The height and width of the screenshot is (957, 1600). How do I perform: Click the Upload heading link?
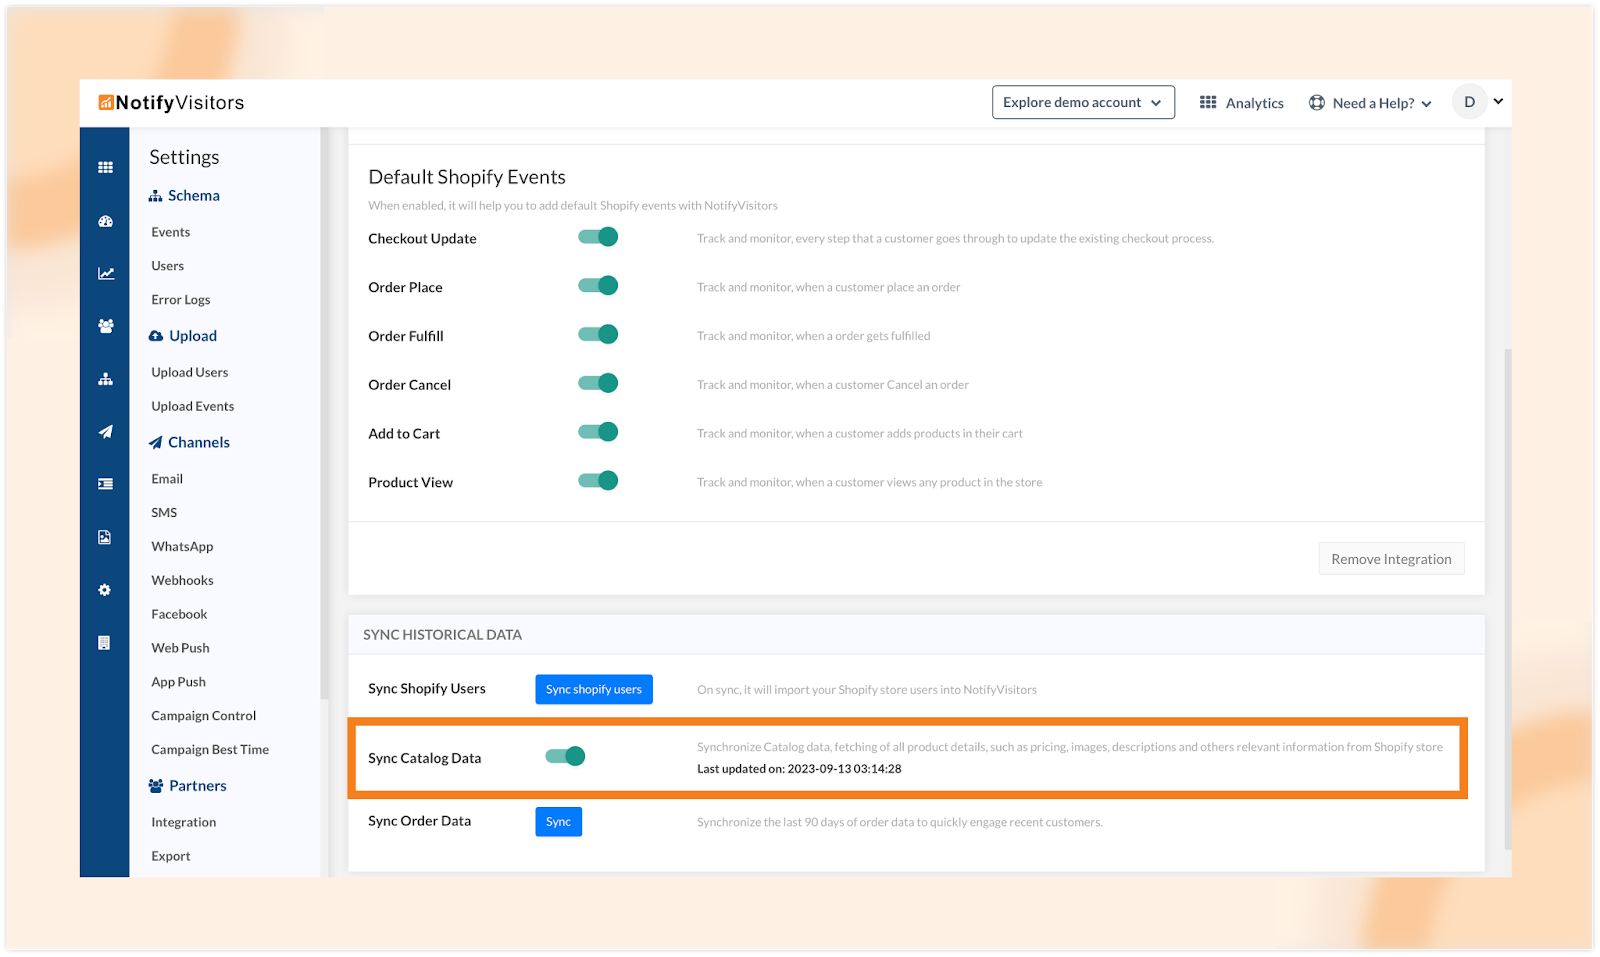coord(193,336)
